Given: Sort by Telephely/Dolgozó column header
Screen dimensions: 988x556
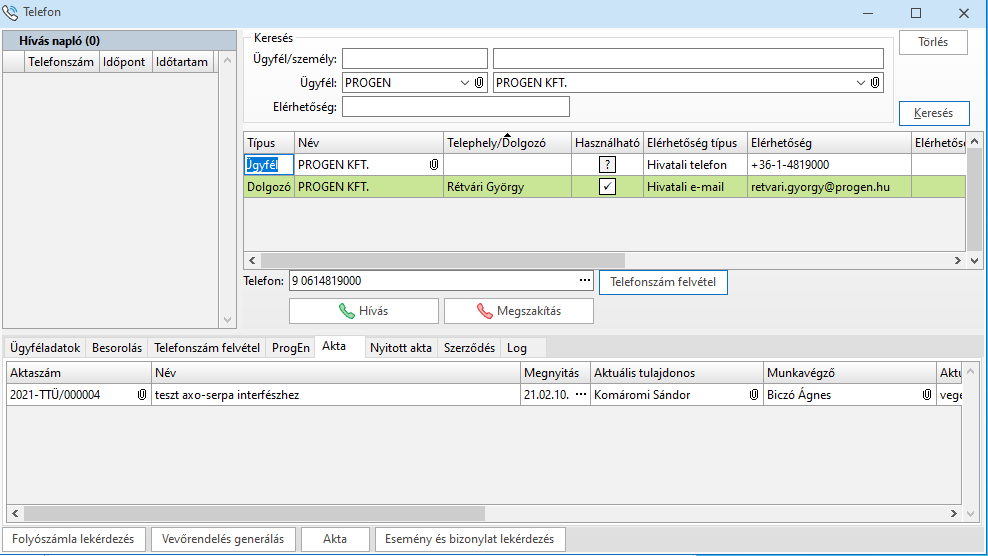Looking at the screenshot, I should pos(508,143).
